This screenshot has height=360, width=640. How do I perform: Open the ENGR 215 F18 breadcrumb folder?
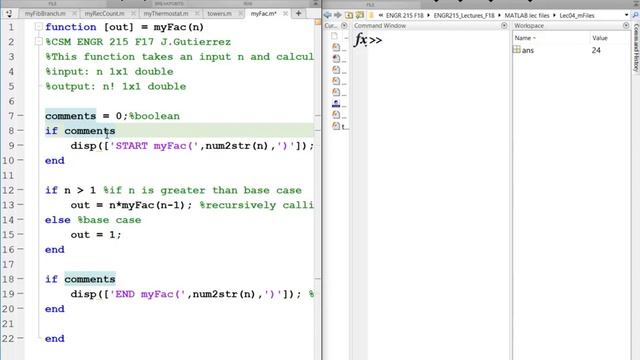click(x=404, y=15)
